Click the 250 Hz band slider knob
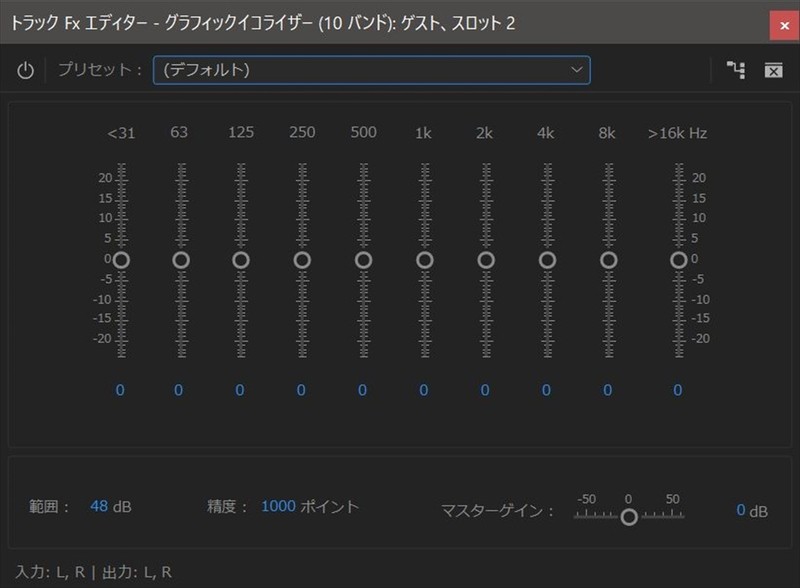 pos(302,260)
